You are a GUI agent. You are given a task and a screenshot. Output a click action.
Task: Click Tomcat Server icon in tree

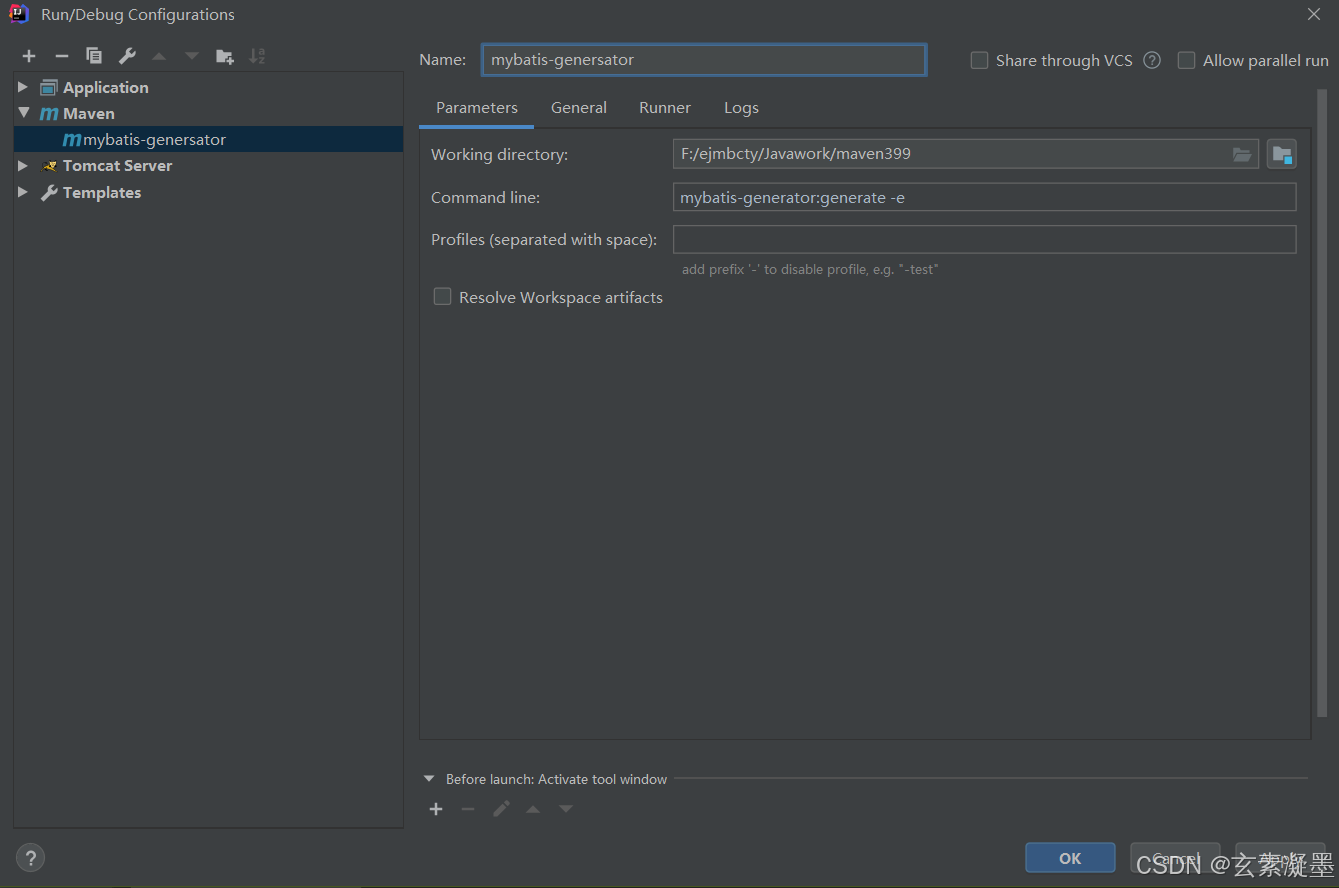click(49, 166)
